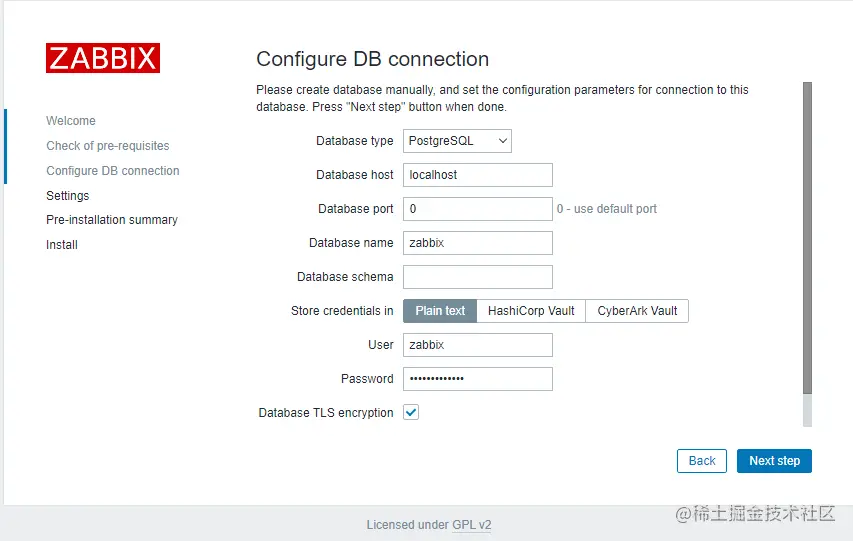Select CyberArk Vault credential storage
Image resolution: width=853 pixels, height=541 pixels.
pyautogui.click(x=637, y=311)
